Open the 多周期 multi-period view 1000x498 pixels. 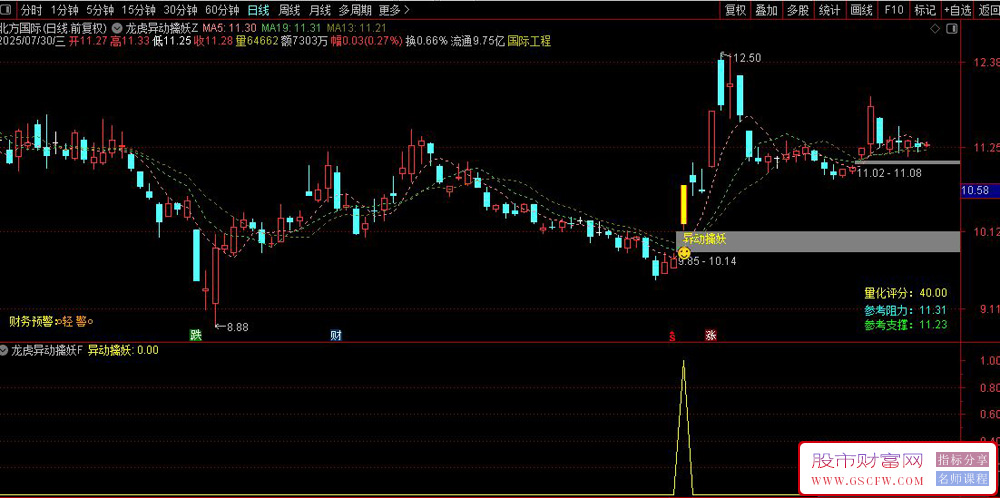pyautogui.click(x=355, y=10)
